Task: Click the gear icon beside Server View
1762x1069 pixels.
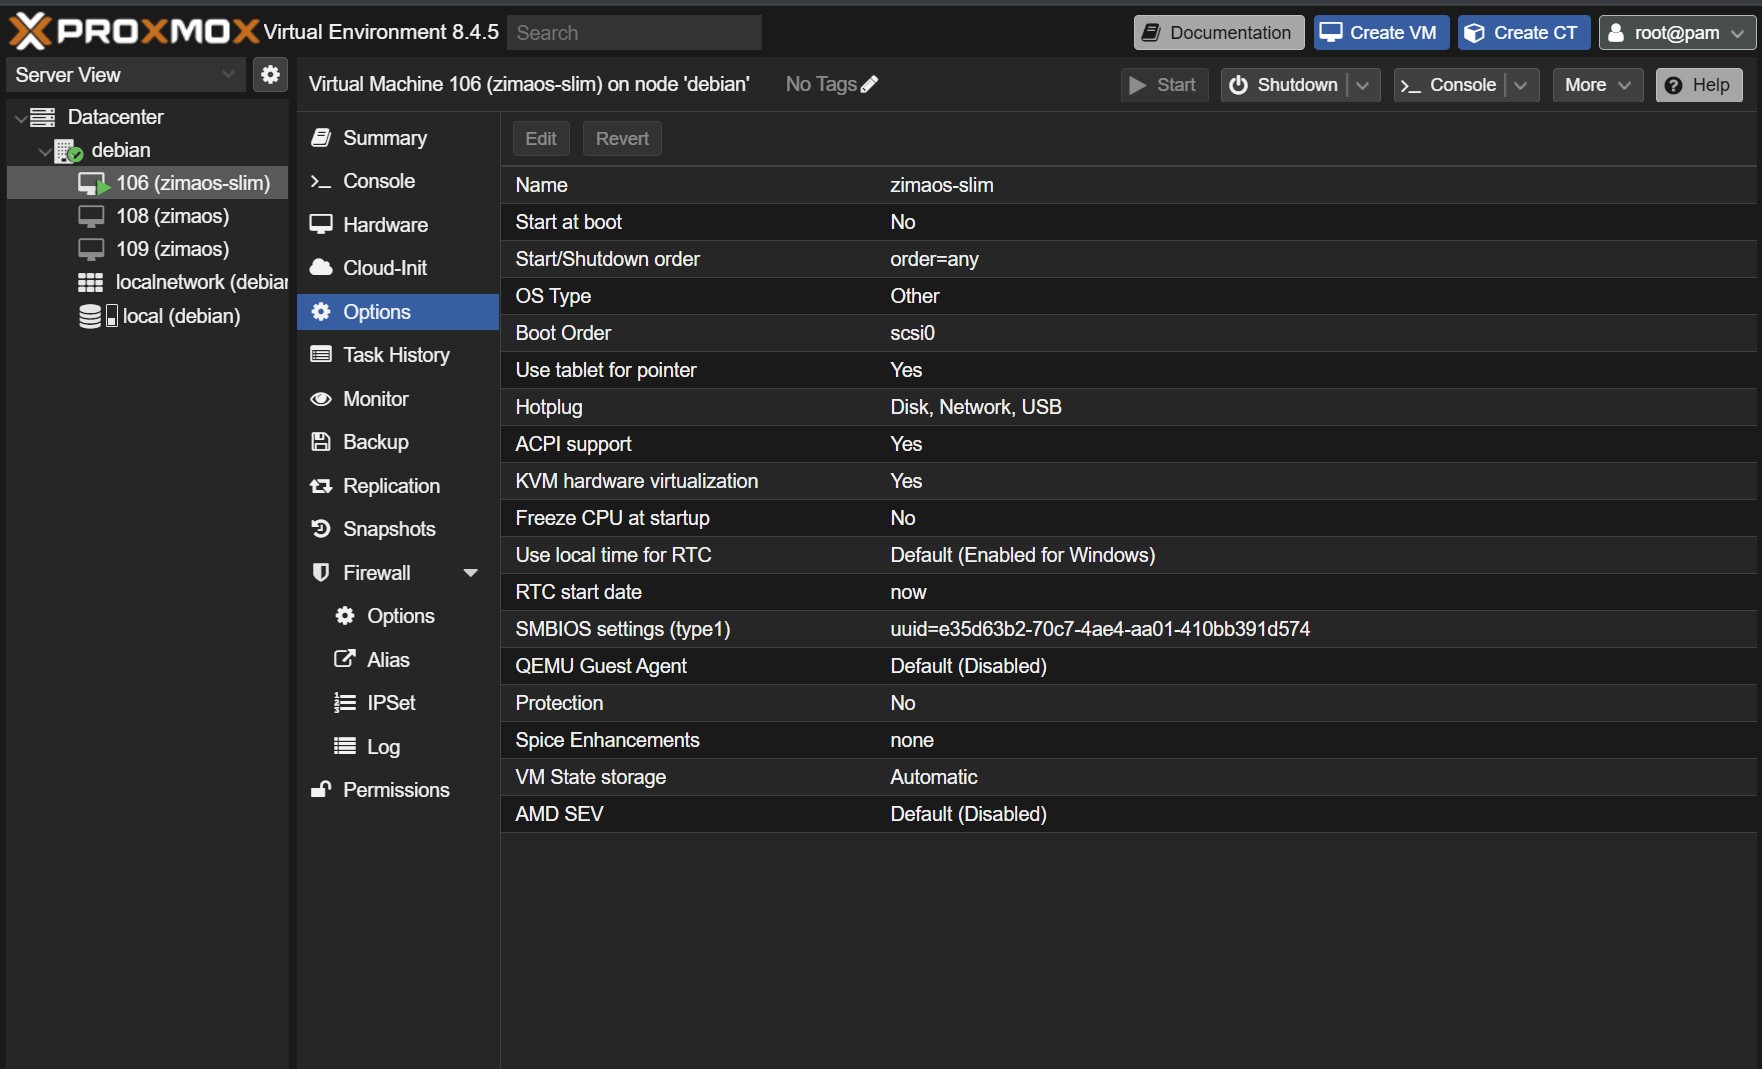Action: 270,75
